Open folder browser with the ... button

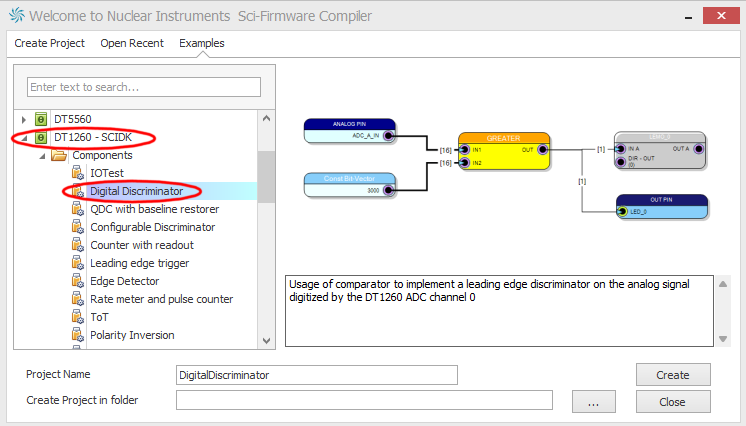pyautogui.click(x=594, y=402)
